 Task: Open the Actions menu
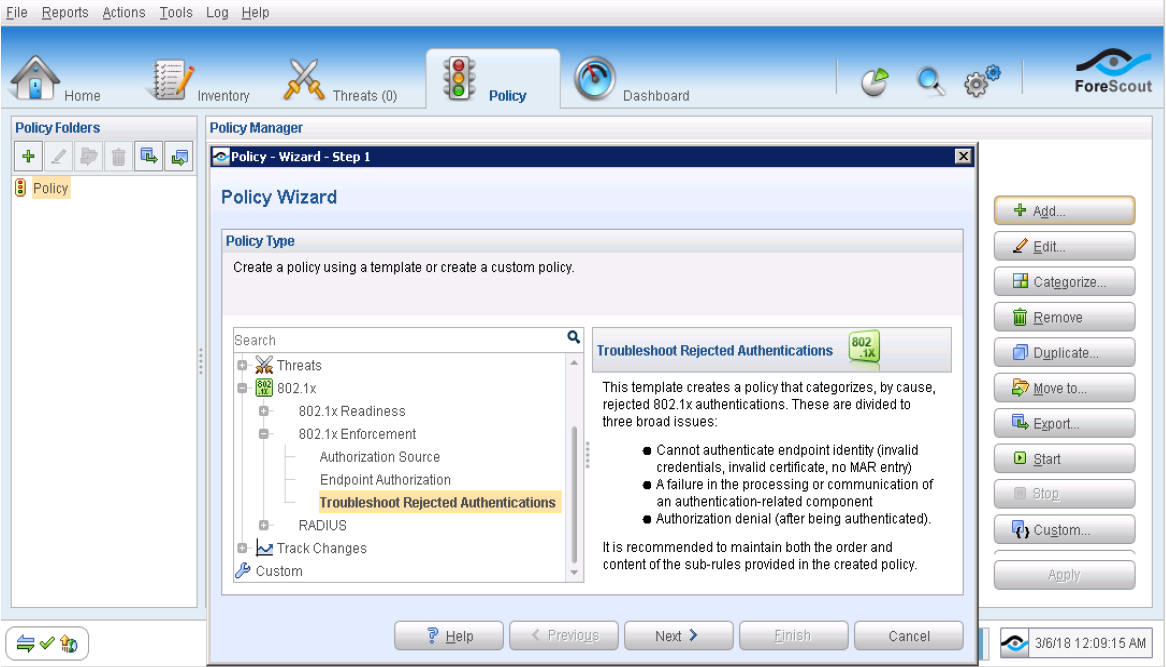[123, 13]
